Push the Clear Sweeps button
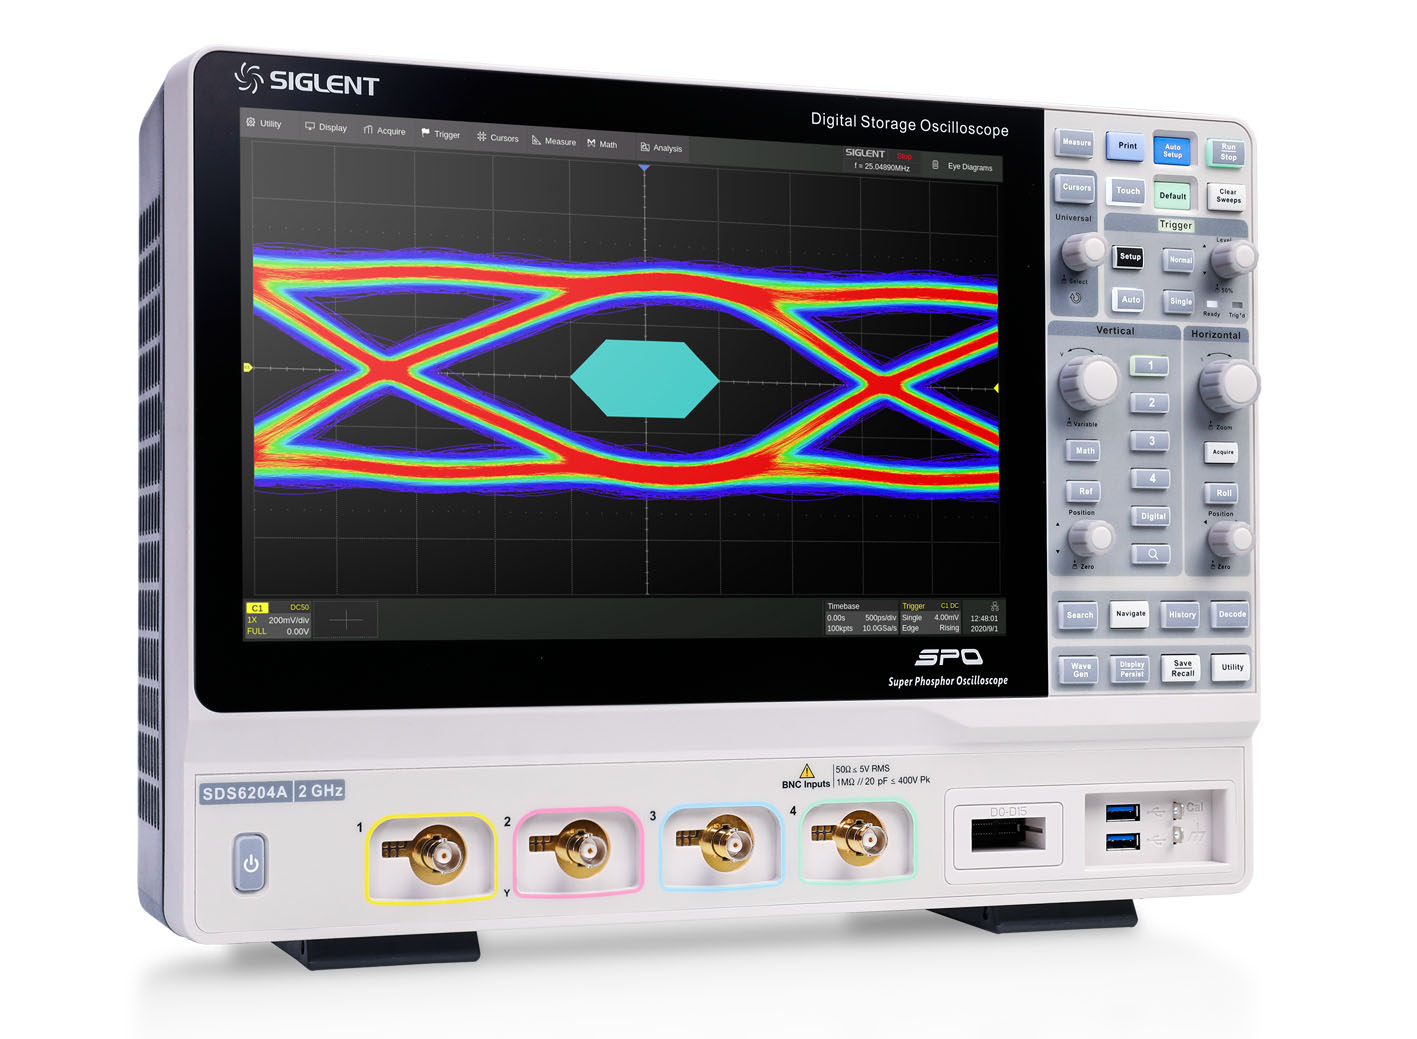Viewport: 1417px width, 1039px height. point(1228,196)
